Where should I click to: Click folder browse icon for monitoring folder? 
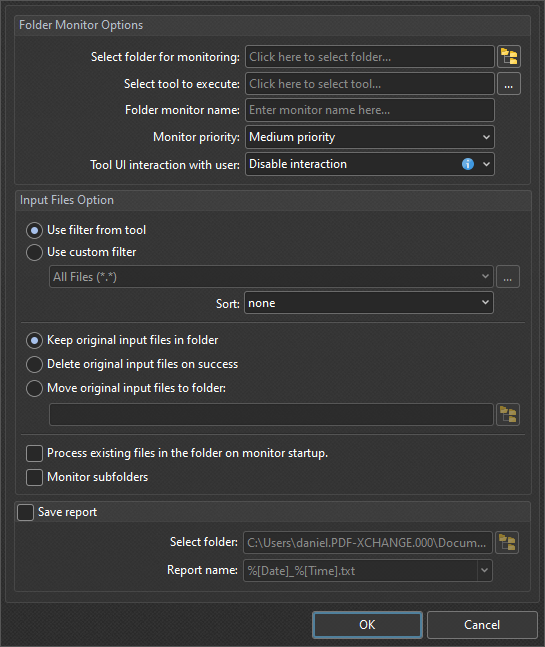pyautogui.click(x=509, y=57)
